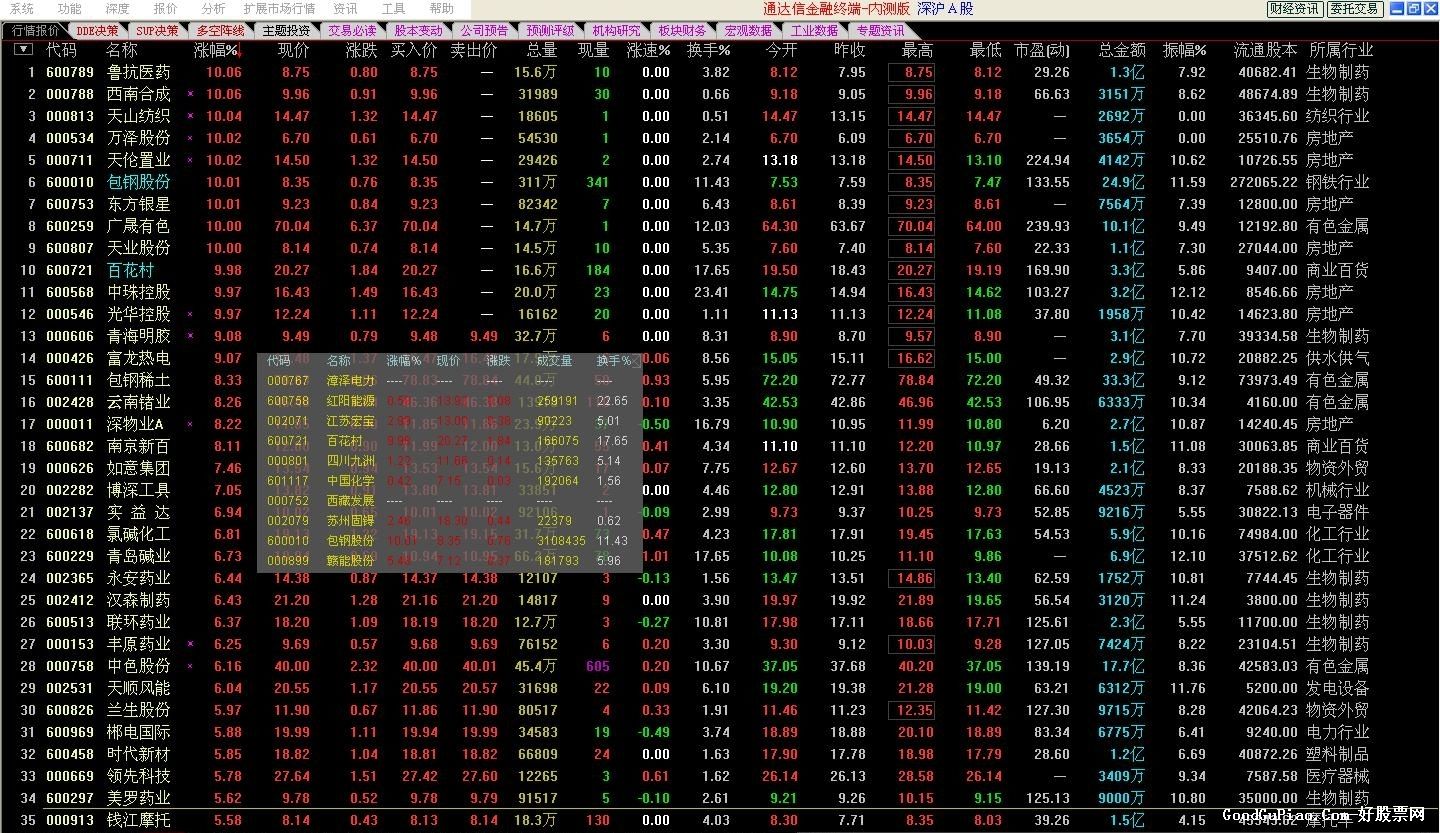Switch to the 工业数据 tab
This screenshot has height=833, width=1440.
point(814,31)
